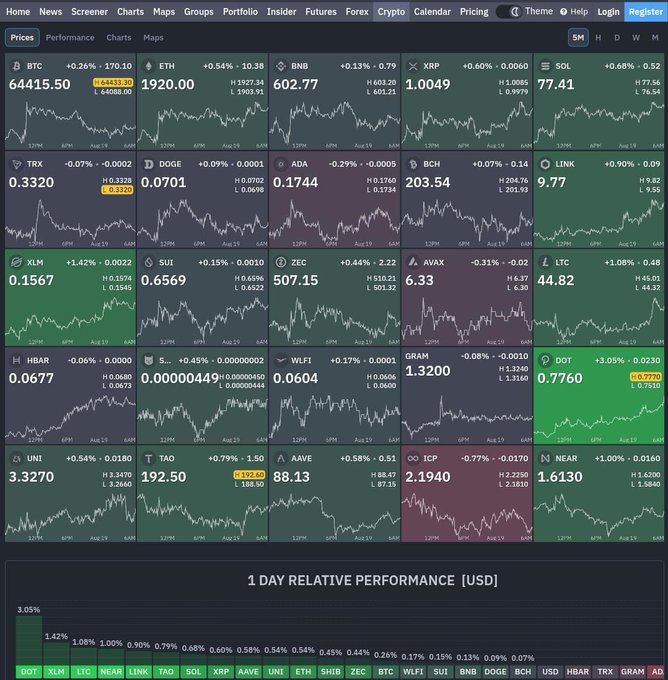Screen dimensions: 668x680
Task: Click the HBAR label in performance chart
Action: pos(578,672)
